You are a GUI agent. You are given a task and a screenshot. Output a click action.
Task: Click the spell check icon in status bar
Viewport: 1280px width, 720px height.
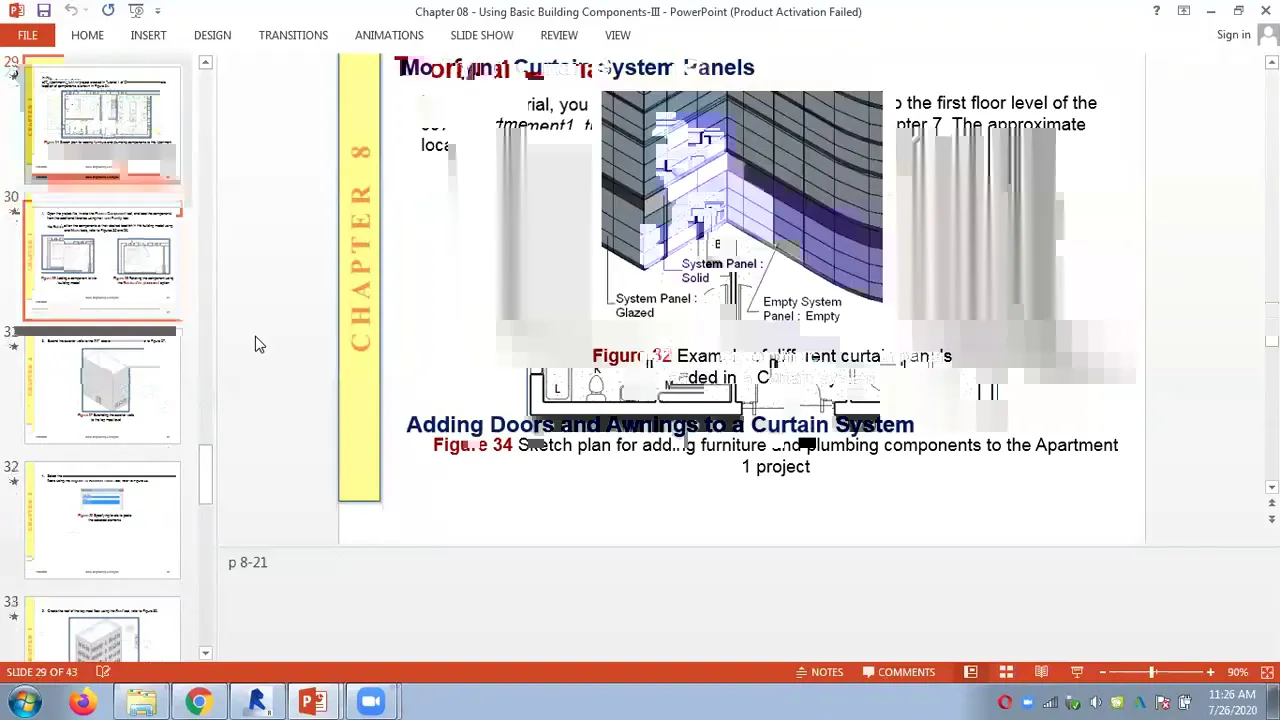point(102,672)
